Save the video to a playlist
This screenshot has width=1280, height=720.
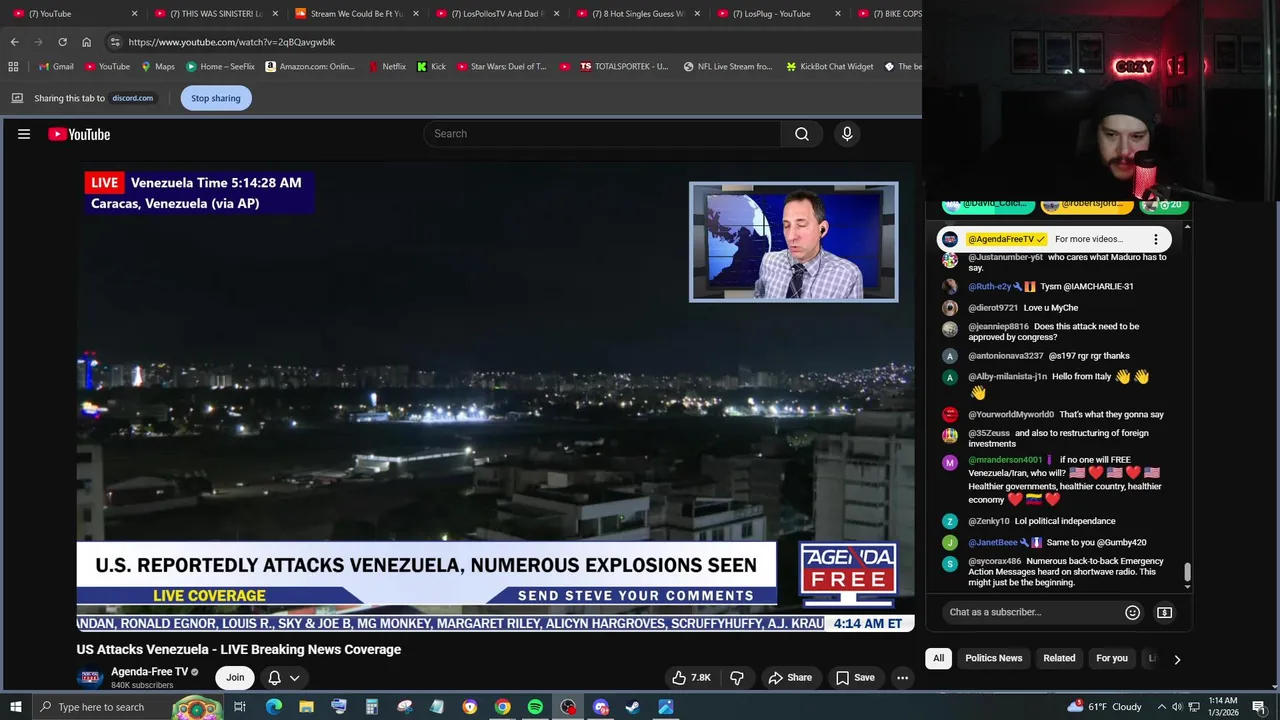(x=855, y=678)
